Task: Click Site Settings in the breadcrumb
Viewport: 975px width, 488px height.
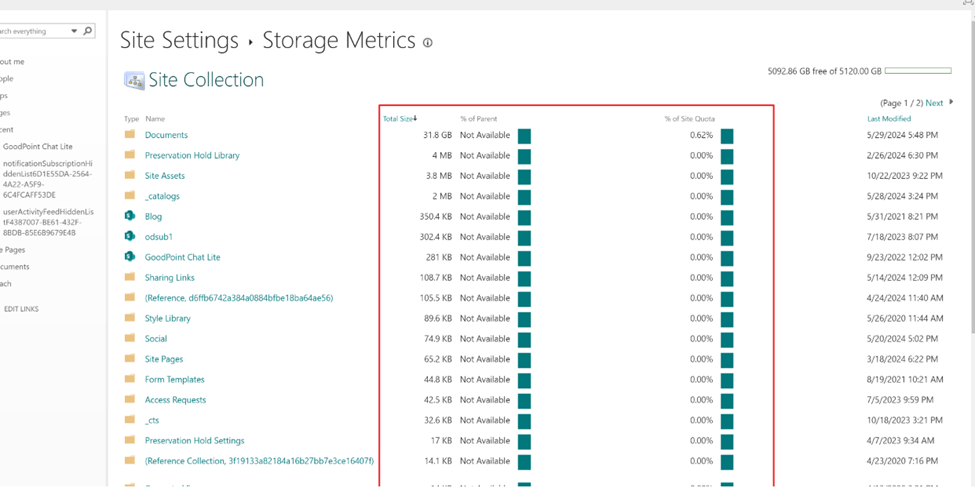Action: point(179,40)
